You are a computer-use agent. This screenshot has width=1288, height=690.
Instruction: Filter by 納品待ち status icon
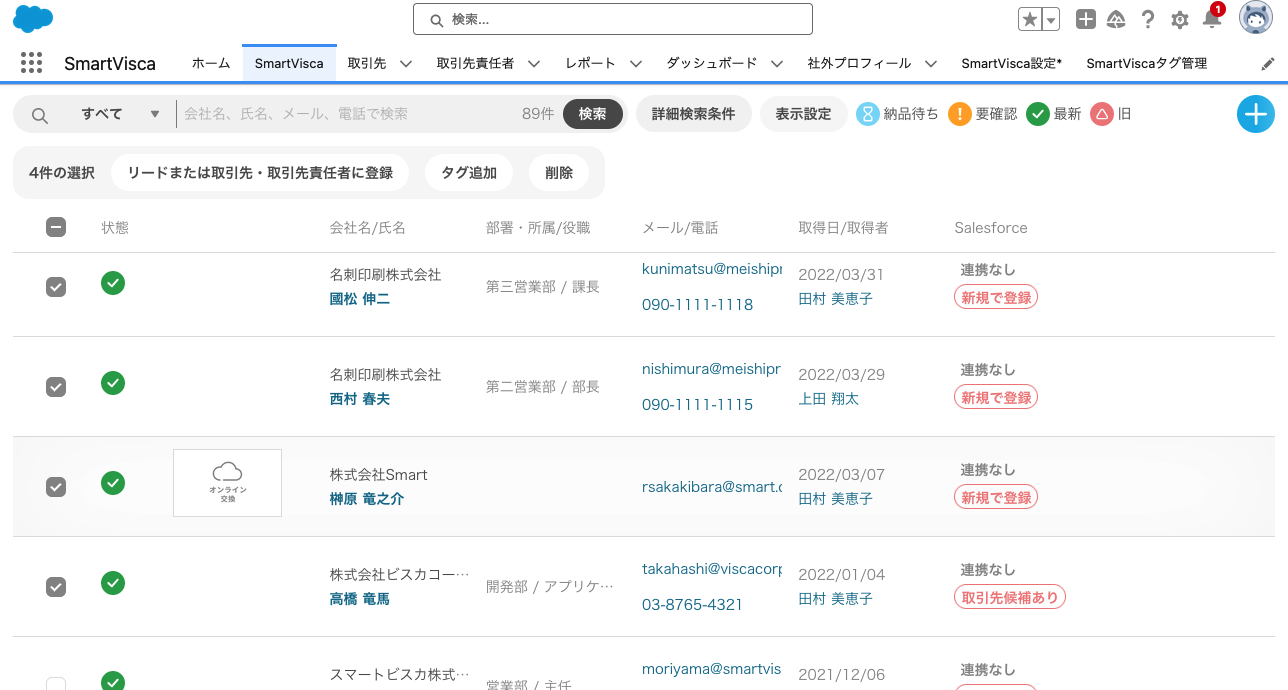pyautogui.click(x=867, y=114)
